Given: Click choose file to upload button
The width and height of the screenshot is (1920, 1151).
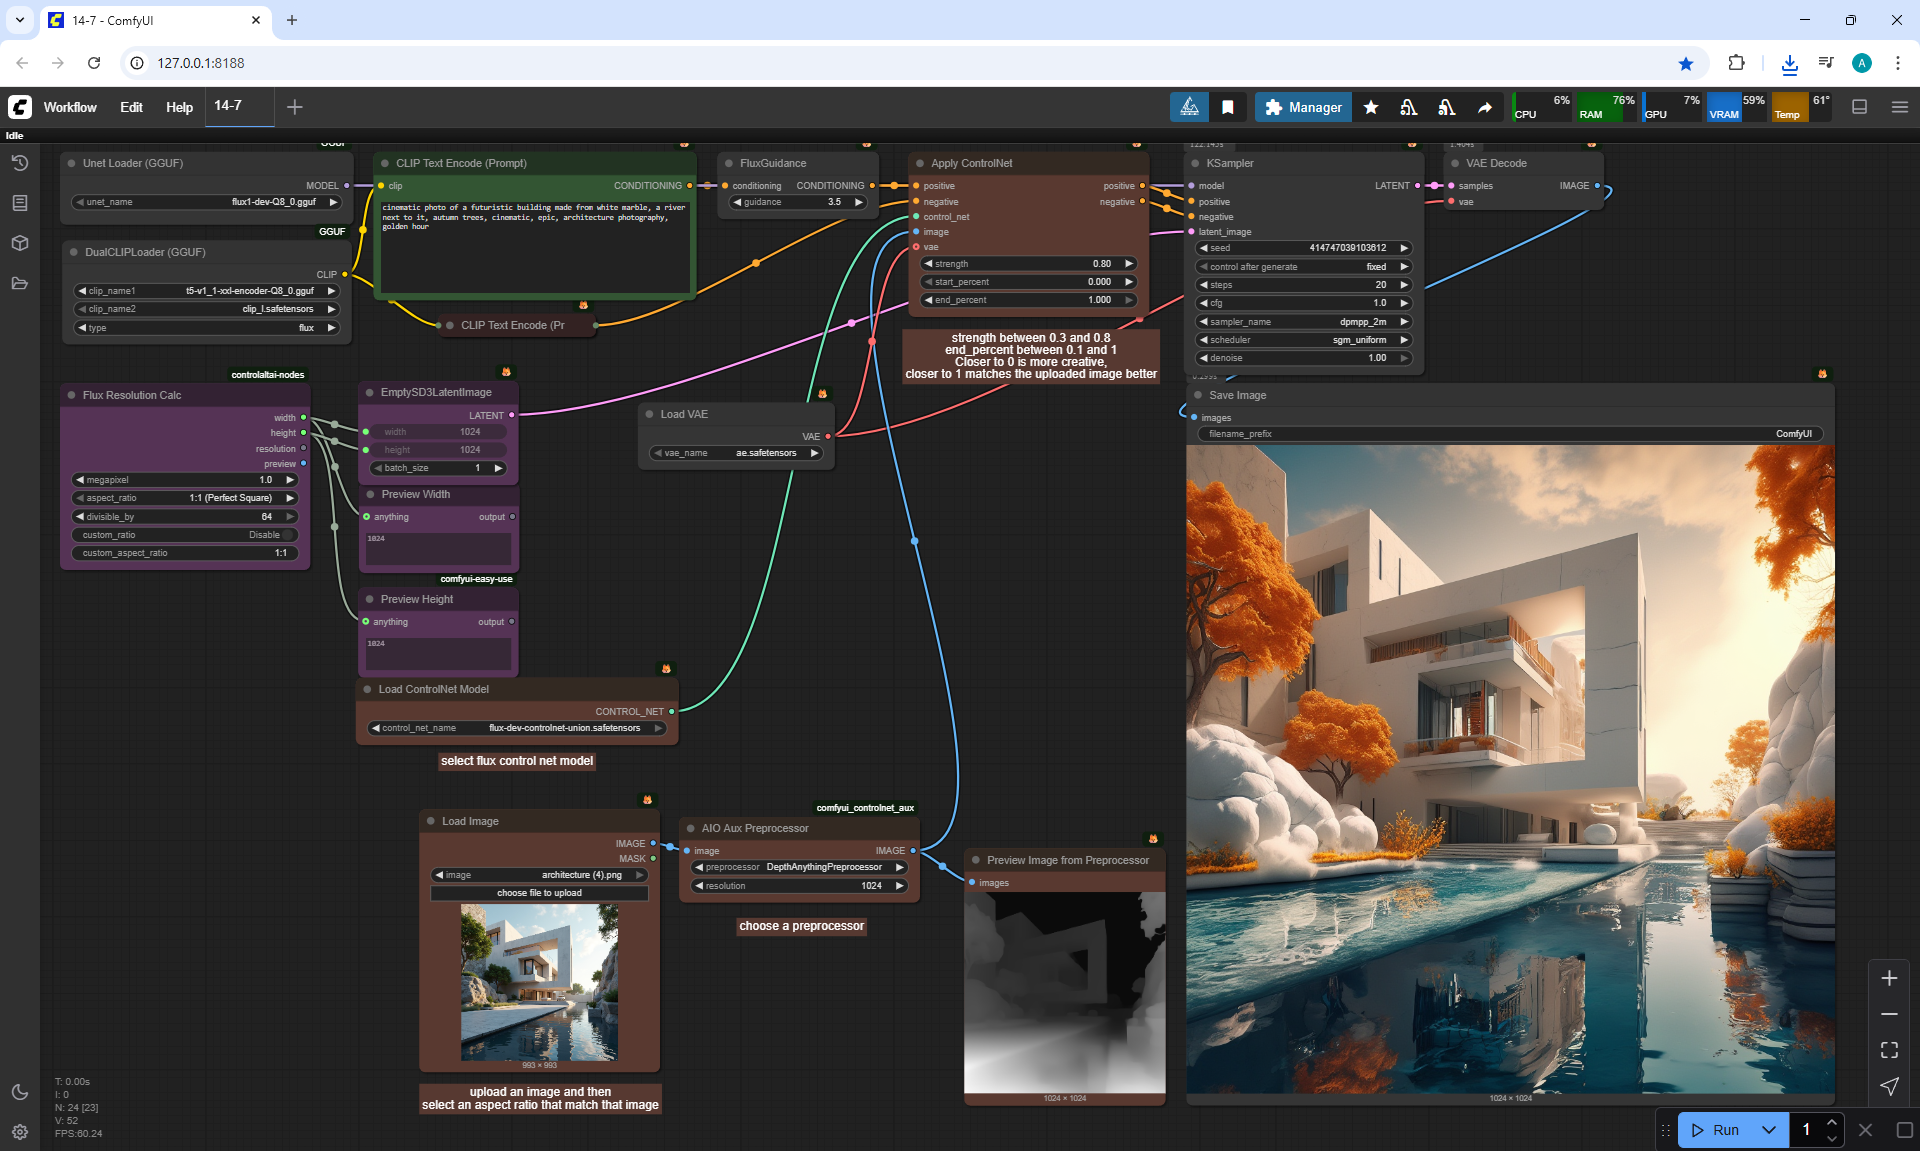Looking at the screenshot, I should [539, 893].
